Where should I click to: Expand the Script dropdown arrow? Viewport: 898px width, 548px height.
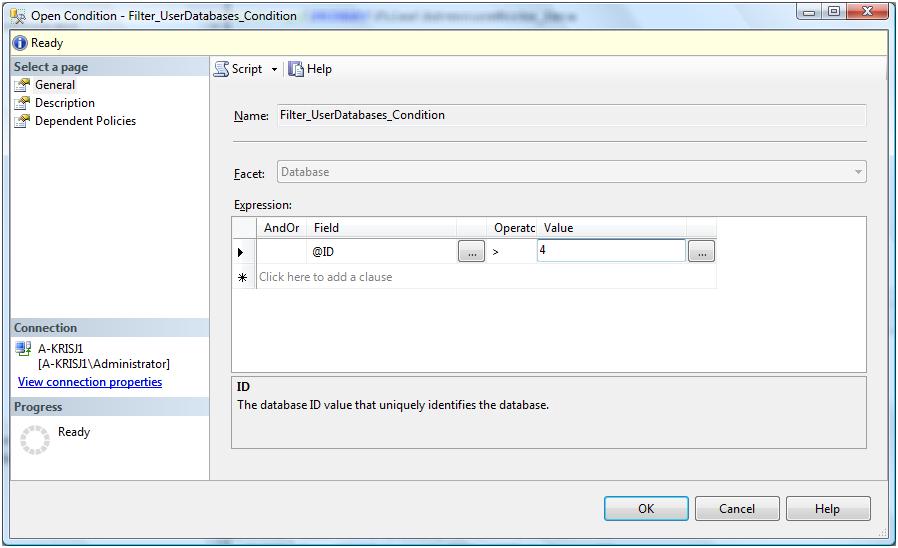[274, 69]
